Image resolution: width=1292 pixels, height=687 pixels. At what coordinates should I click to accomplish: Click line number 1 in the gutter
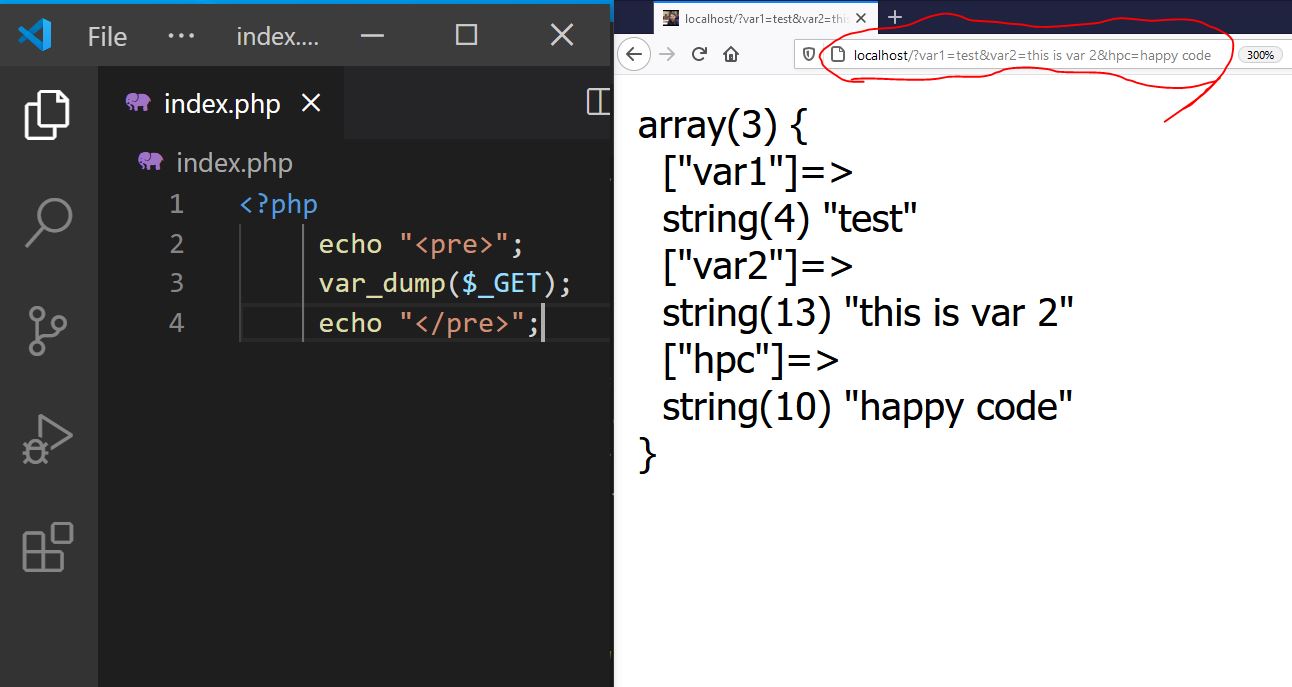tap(177, 205)
